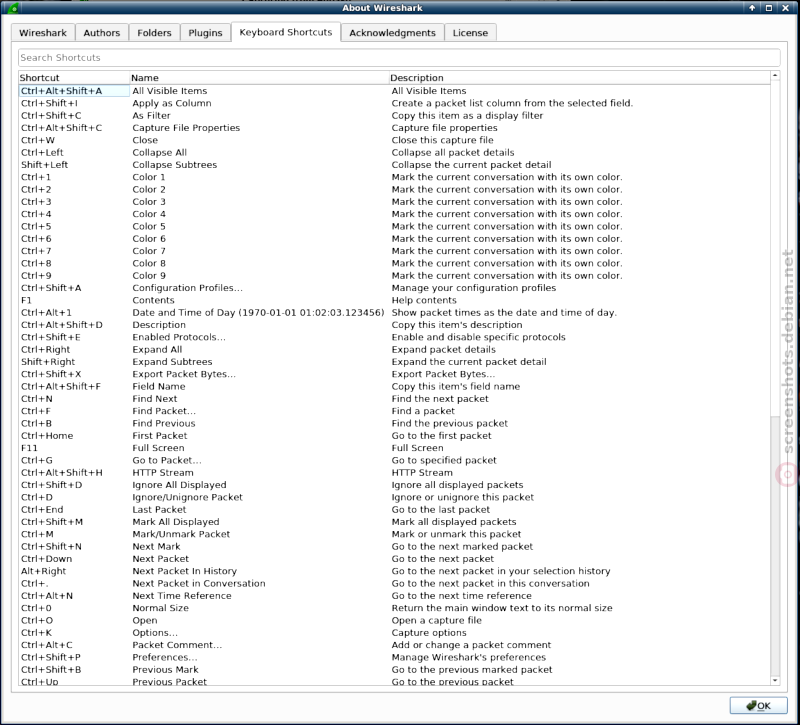View the License tab
This screenshot has width=800, height=725.
470,33
